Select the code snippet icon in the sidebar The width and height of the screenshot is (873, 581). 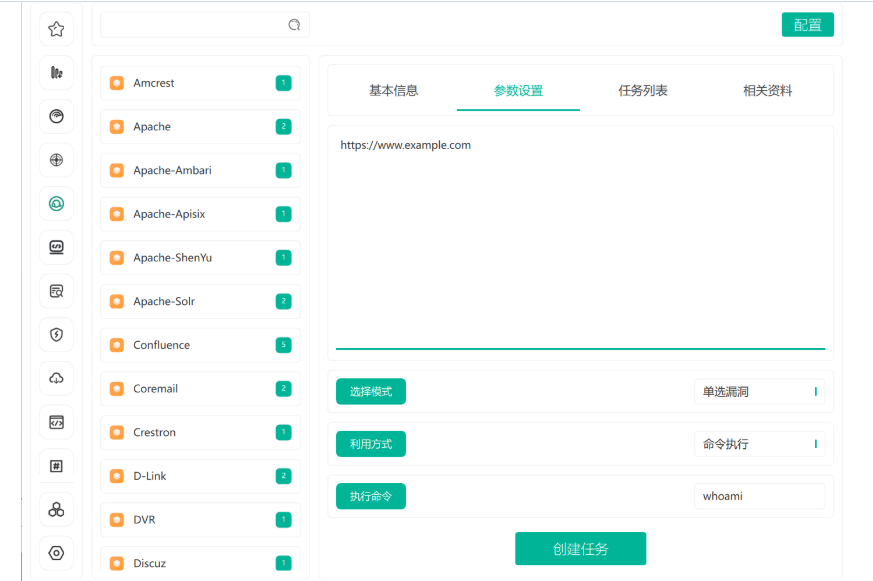pyautogui.click(x=56, y=422)
